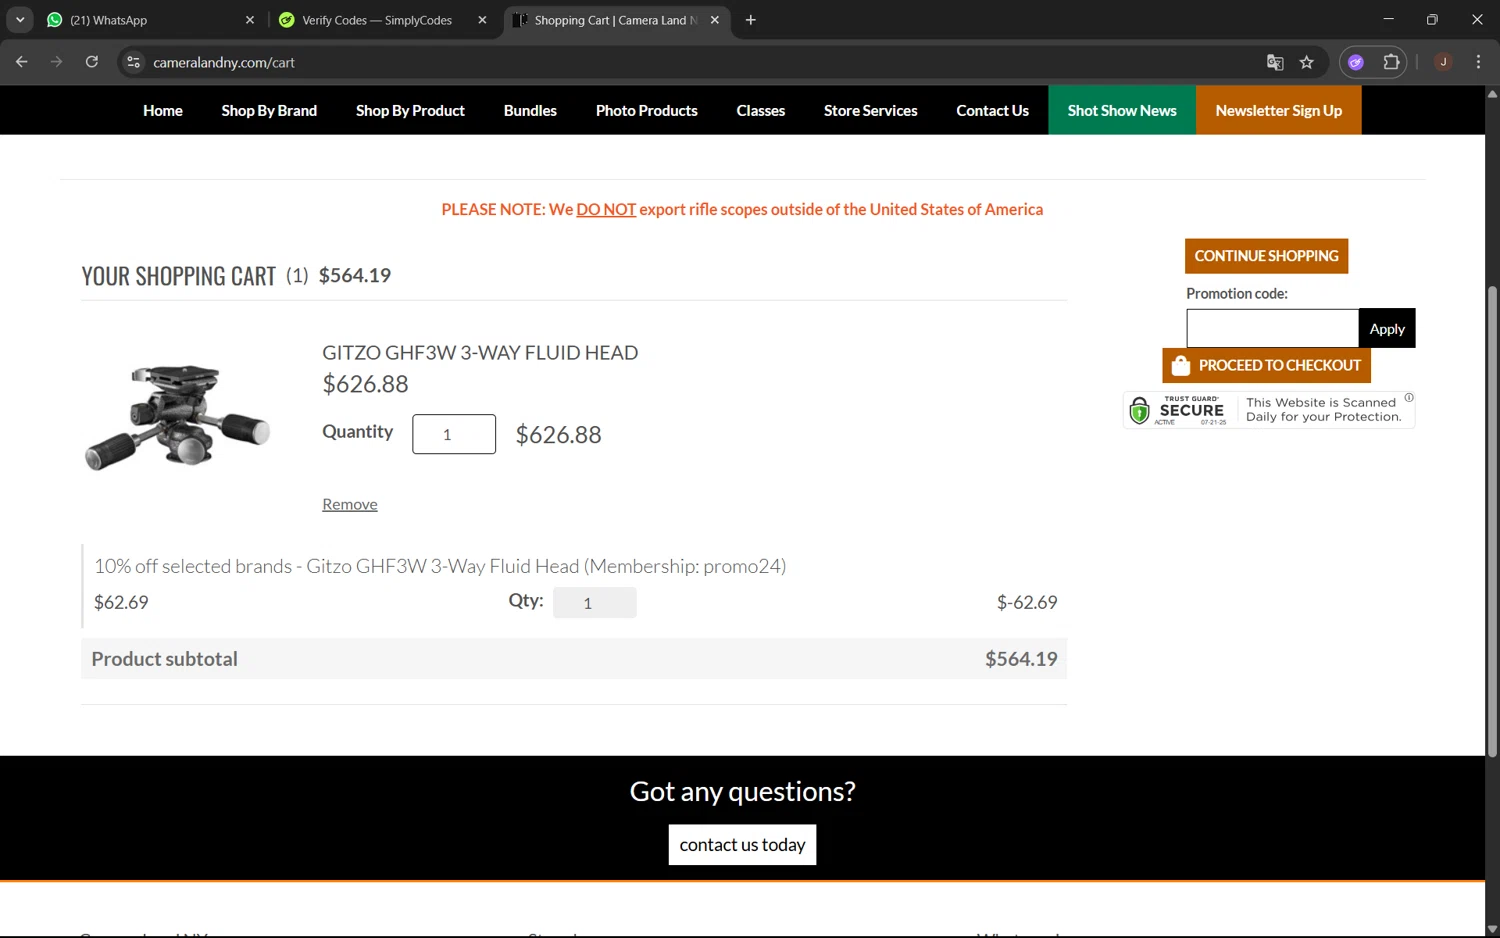Screen dimensions: 1500x938
Task: Click Your Shopping Cart heading
Action: pos(179,276)
